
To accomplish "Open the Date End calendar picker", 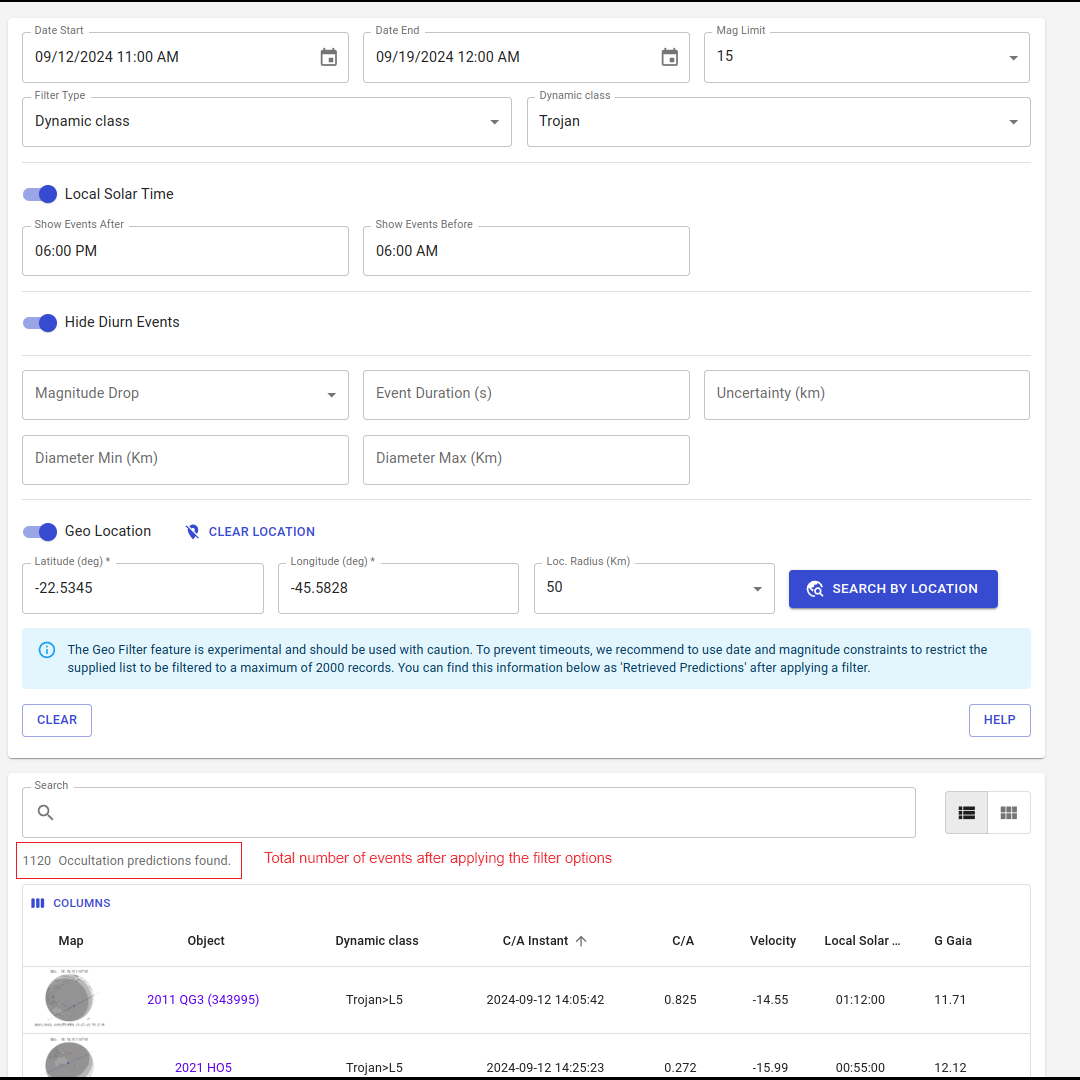I will pos(669,58).
